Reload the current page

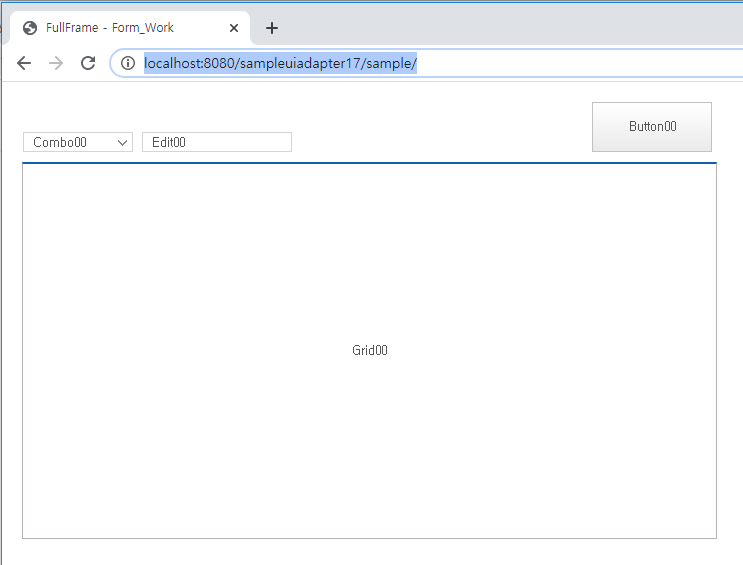pyautogui.click(x=88, y=63)
